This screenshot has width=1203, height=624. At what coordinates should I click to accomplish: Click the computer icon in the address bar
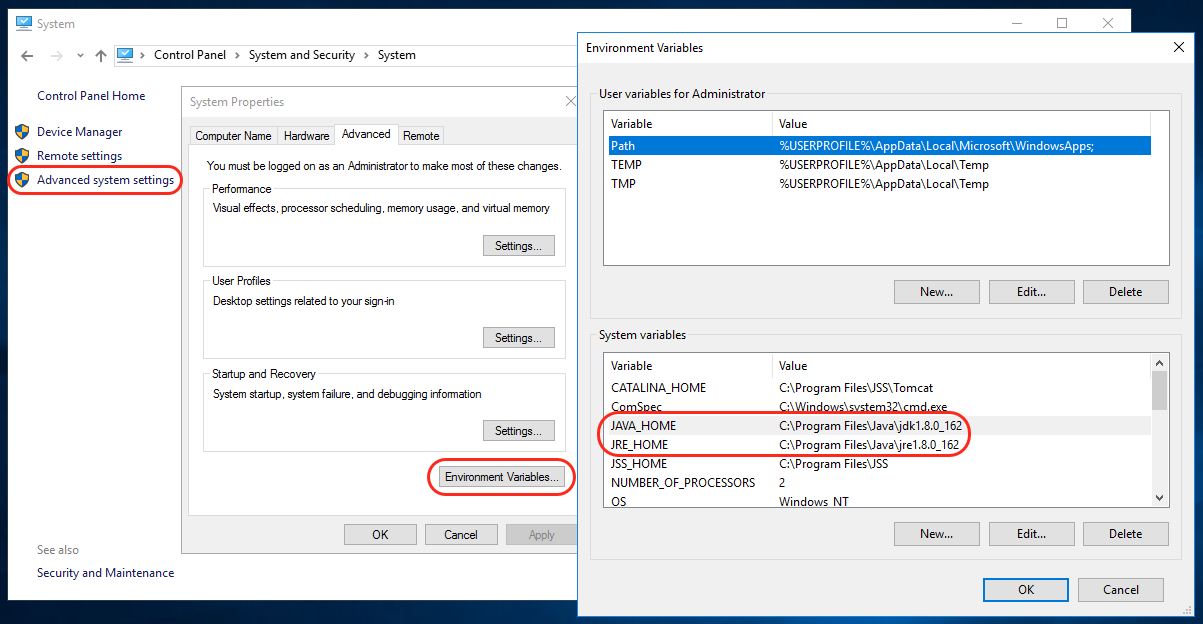pyautogui.click(x=124, y=55)
